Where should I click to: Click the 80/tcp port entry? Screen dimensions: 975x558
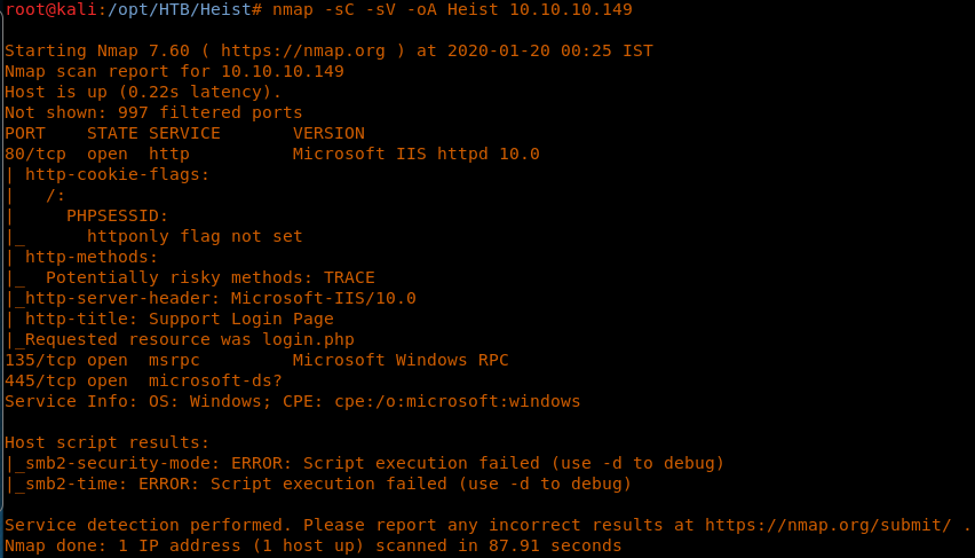tap(36, 154)
